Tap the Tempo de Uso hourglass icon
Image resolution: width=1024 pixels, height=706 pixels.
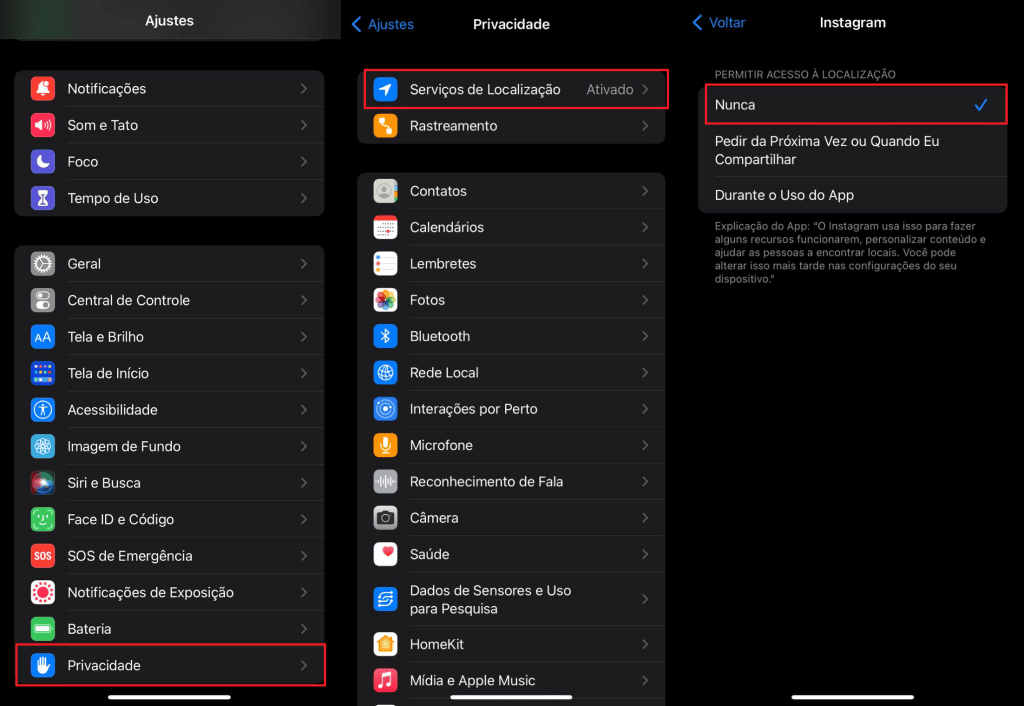[x=43, y=198]
